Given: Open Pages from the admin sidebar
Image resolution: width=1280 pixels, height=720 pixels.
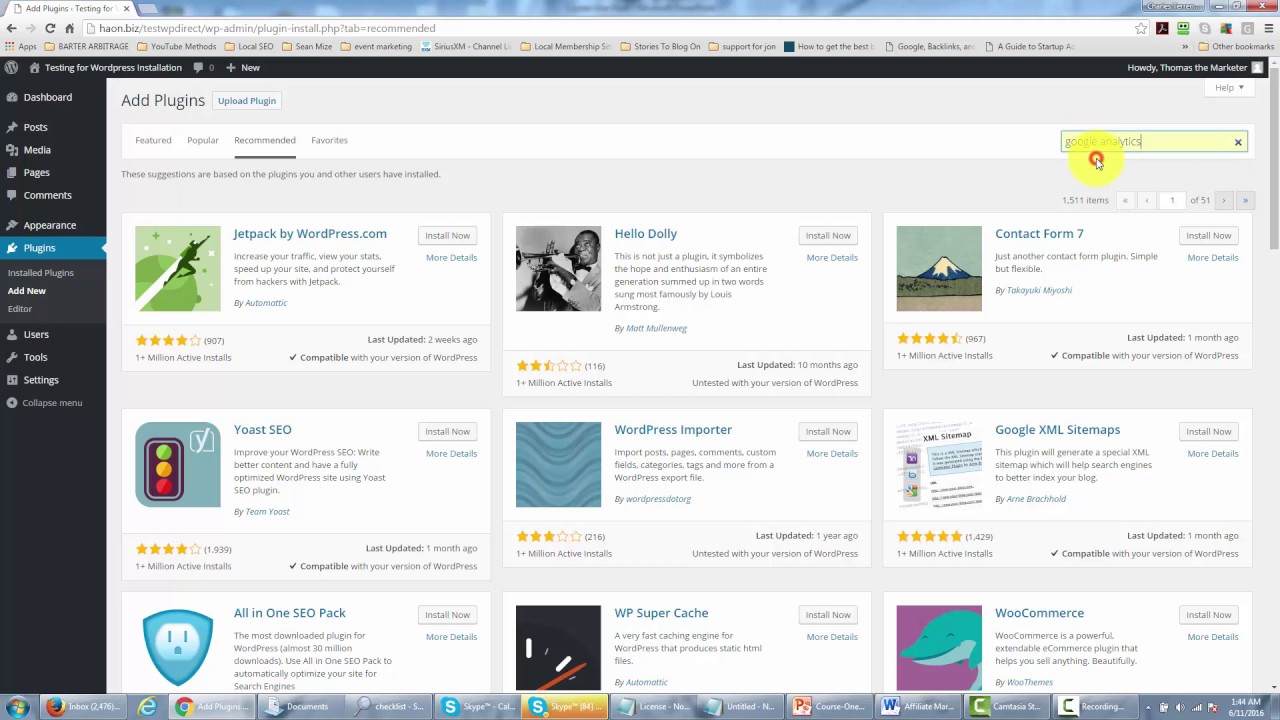Looking at the screenshot, I should click(x=36, y=172).
